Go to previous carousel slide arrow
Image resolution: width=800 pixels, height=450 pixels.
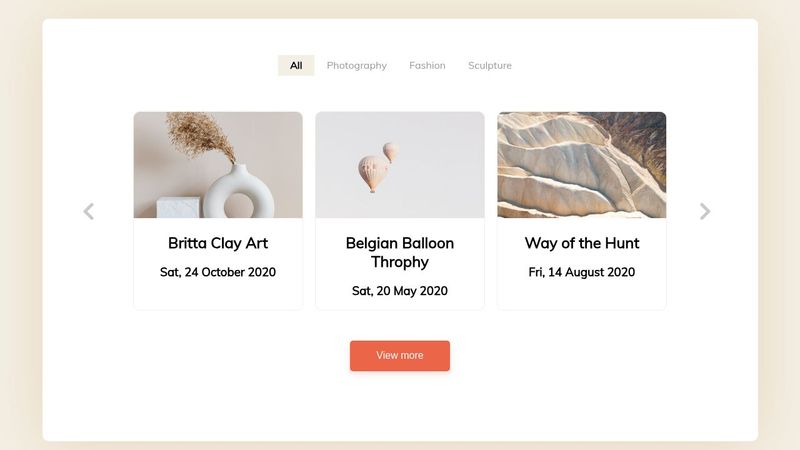pos(88,211)
